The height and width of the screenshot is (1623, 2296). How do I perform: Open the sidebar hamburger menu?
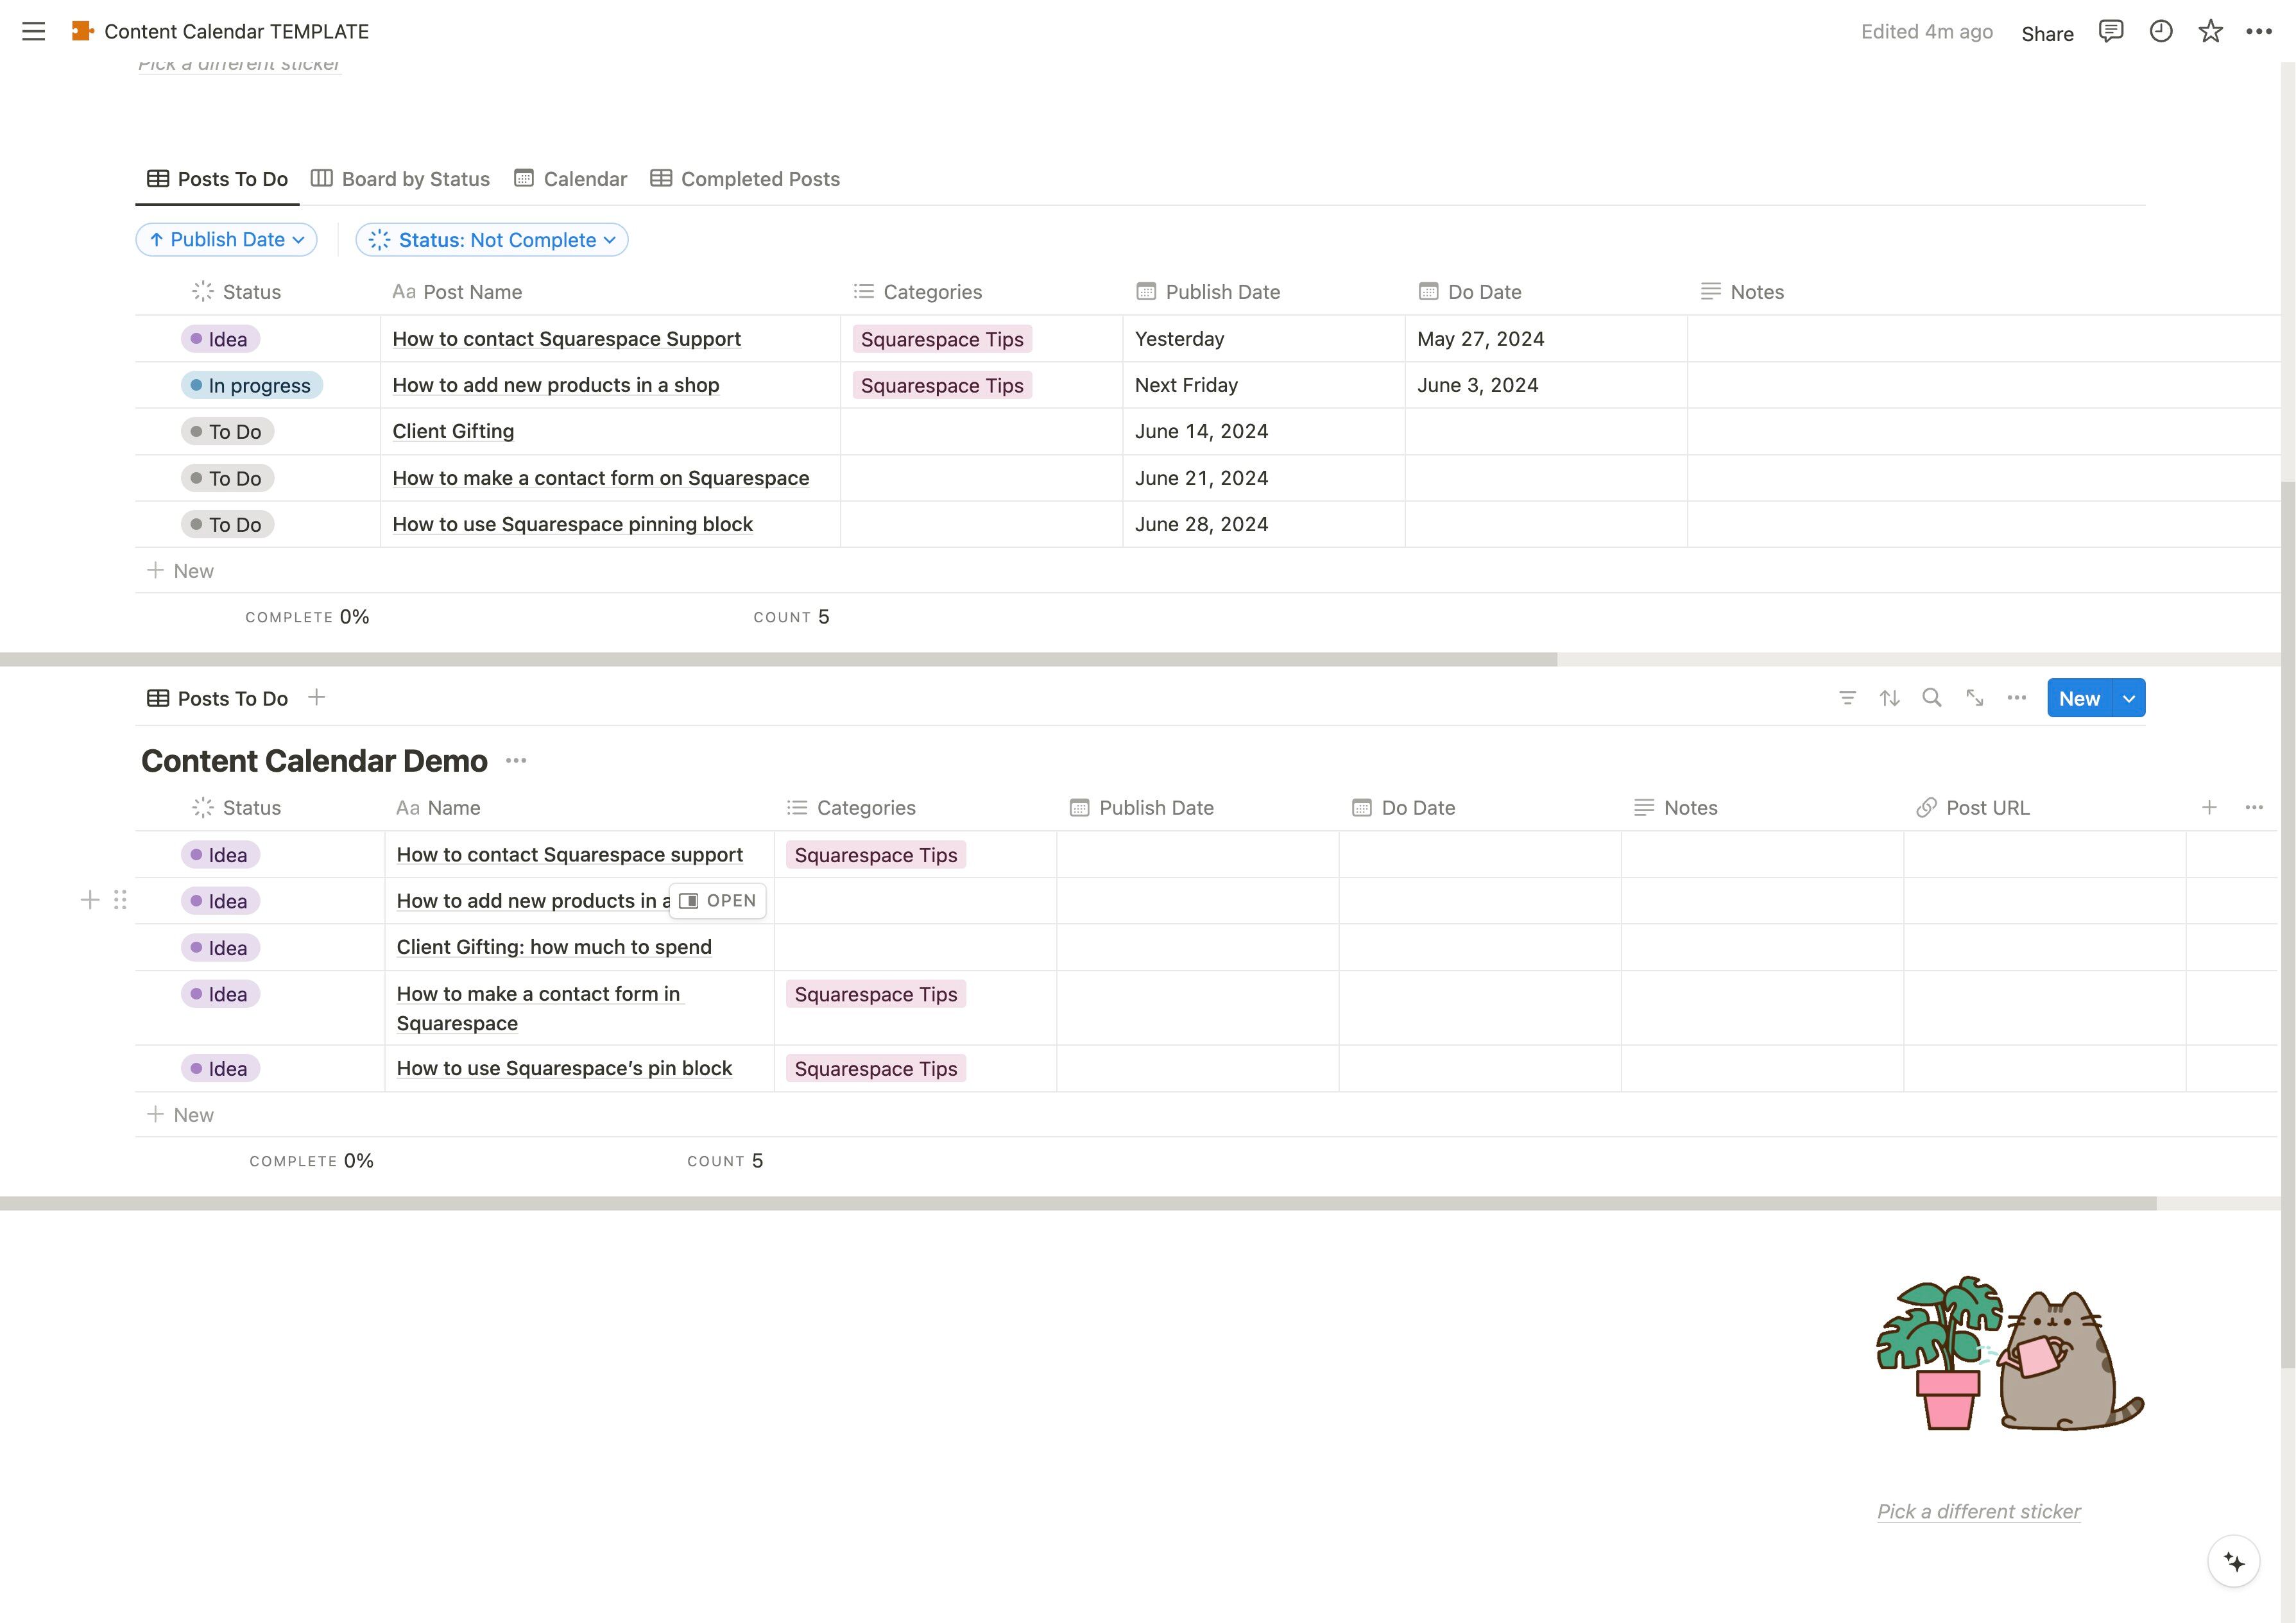click(x=33, y=31)
